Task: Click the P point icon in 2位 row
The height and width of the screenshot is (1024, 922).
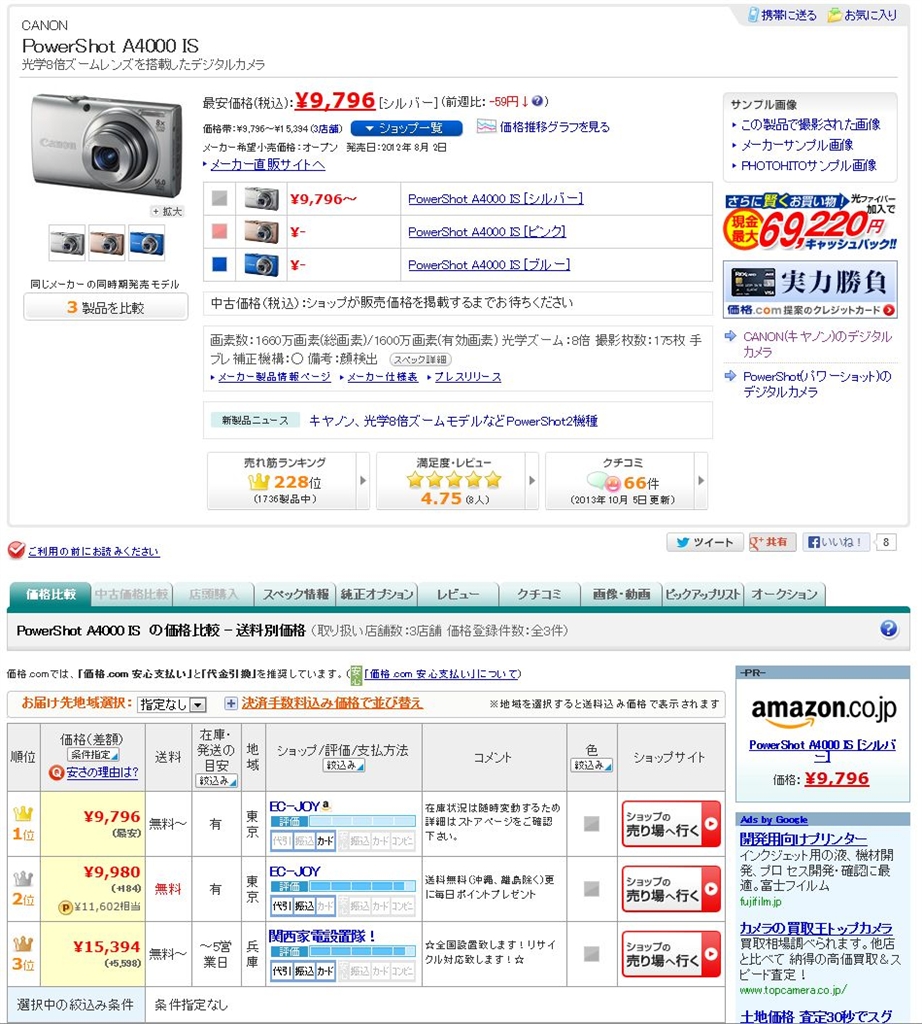Action: click(65, 907)
